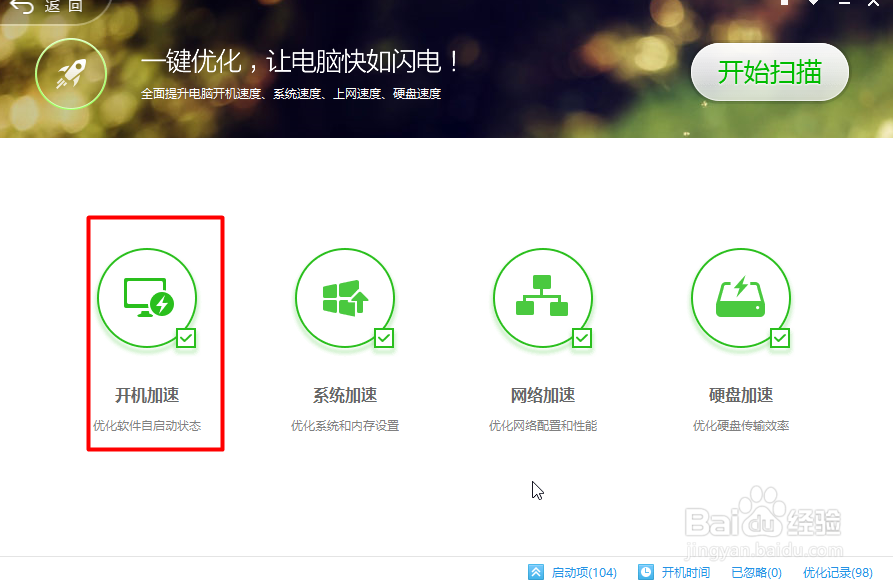893x581 pixels.
Task: Open the 开机时间 boot time link
Action: tap(686, 572)
